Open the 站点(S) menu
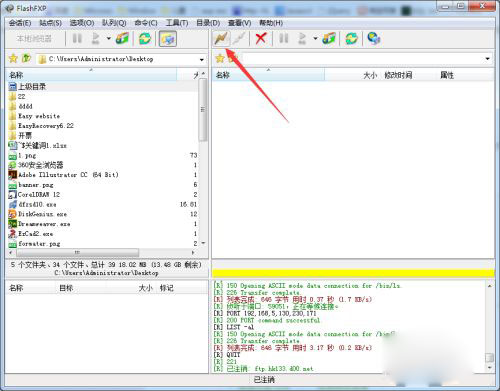The height and width of the screenshot is (391, 500). [50, 23]
